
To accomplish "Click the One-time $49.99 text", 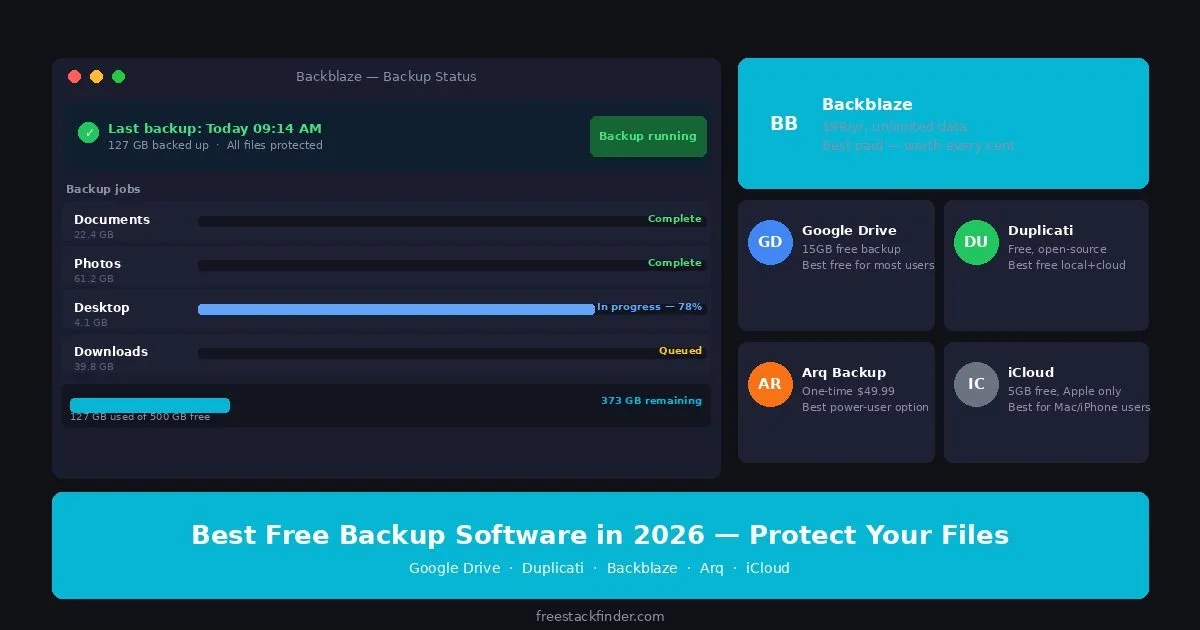I will [x=848, y=391].
